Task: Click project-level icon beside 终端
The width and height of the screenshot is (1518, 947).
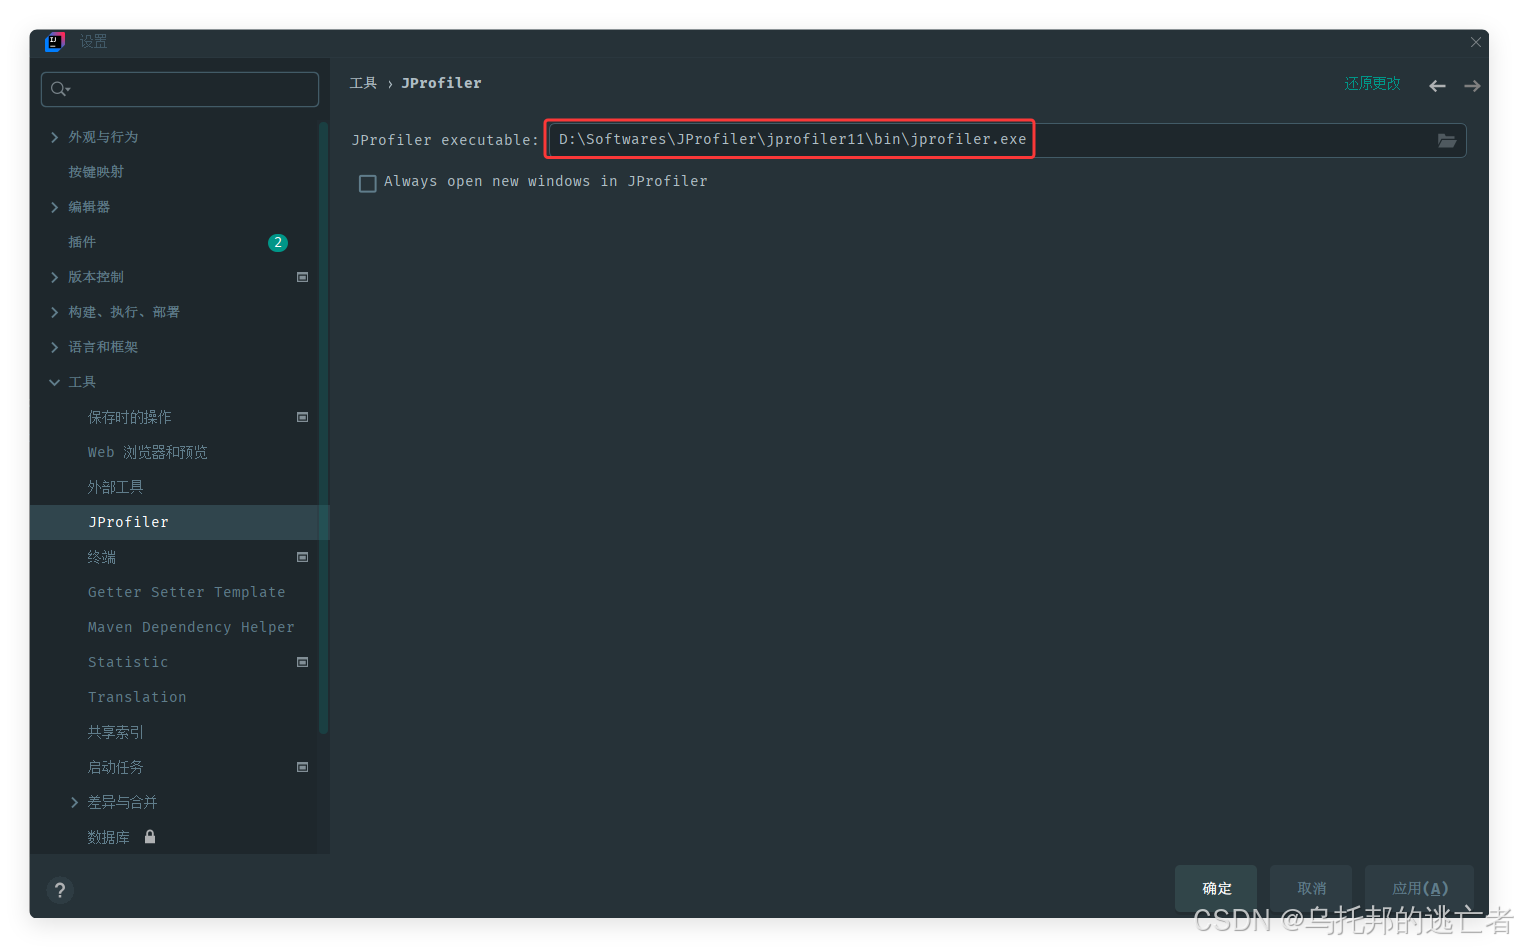Action: (302, 557)
